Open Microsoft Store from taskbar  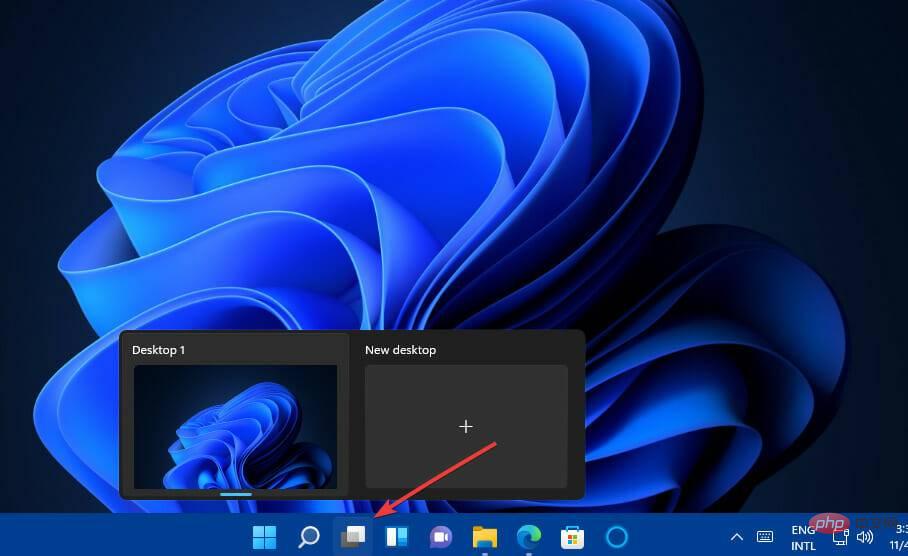pos(572,537)
